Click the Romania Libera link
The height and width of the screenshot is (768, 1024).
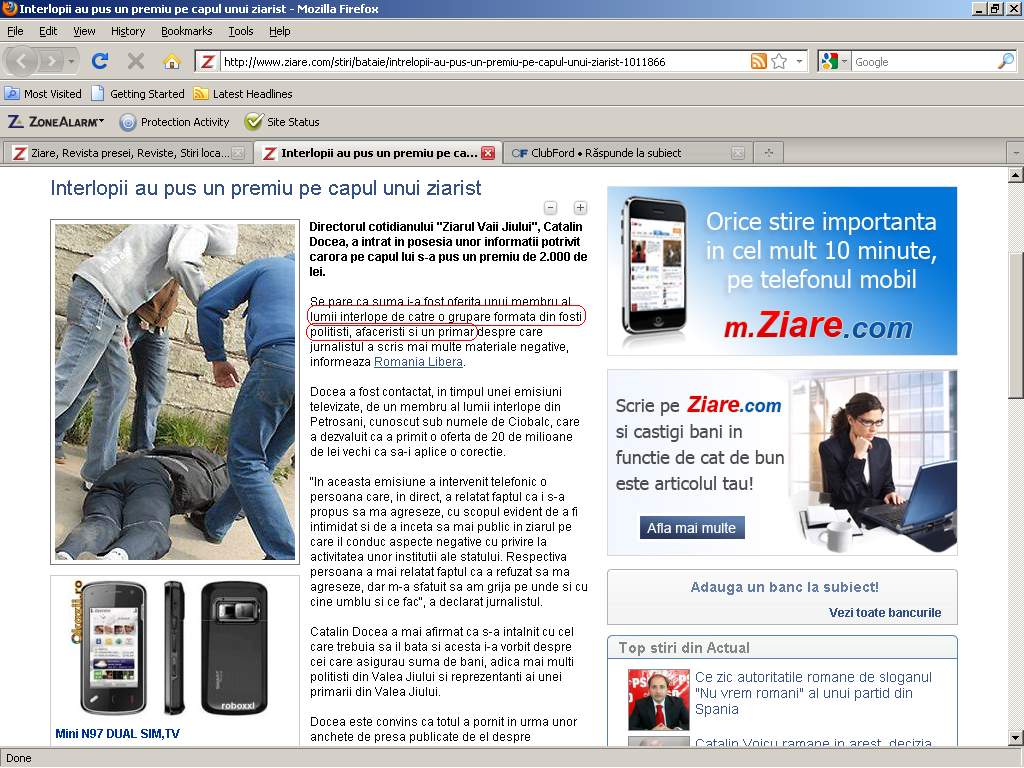(418, 362)
